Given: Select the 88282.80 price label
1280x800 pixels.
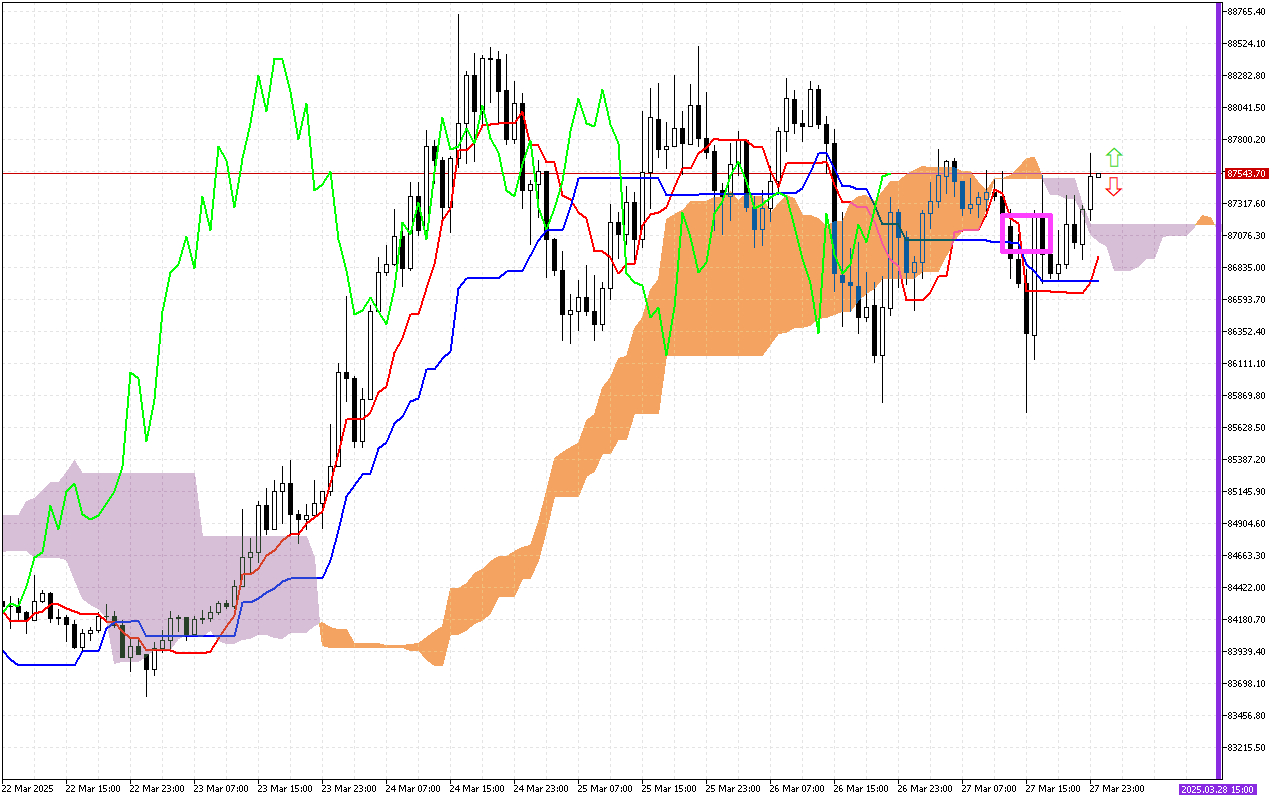Looking at the screenshot, I should [x=1246, y=76].
